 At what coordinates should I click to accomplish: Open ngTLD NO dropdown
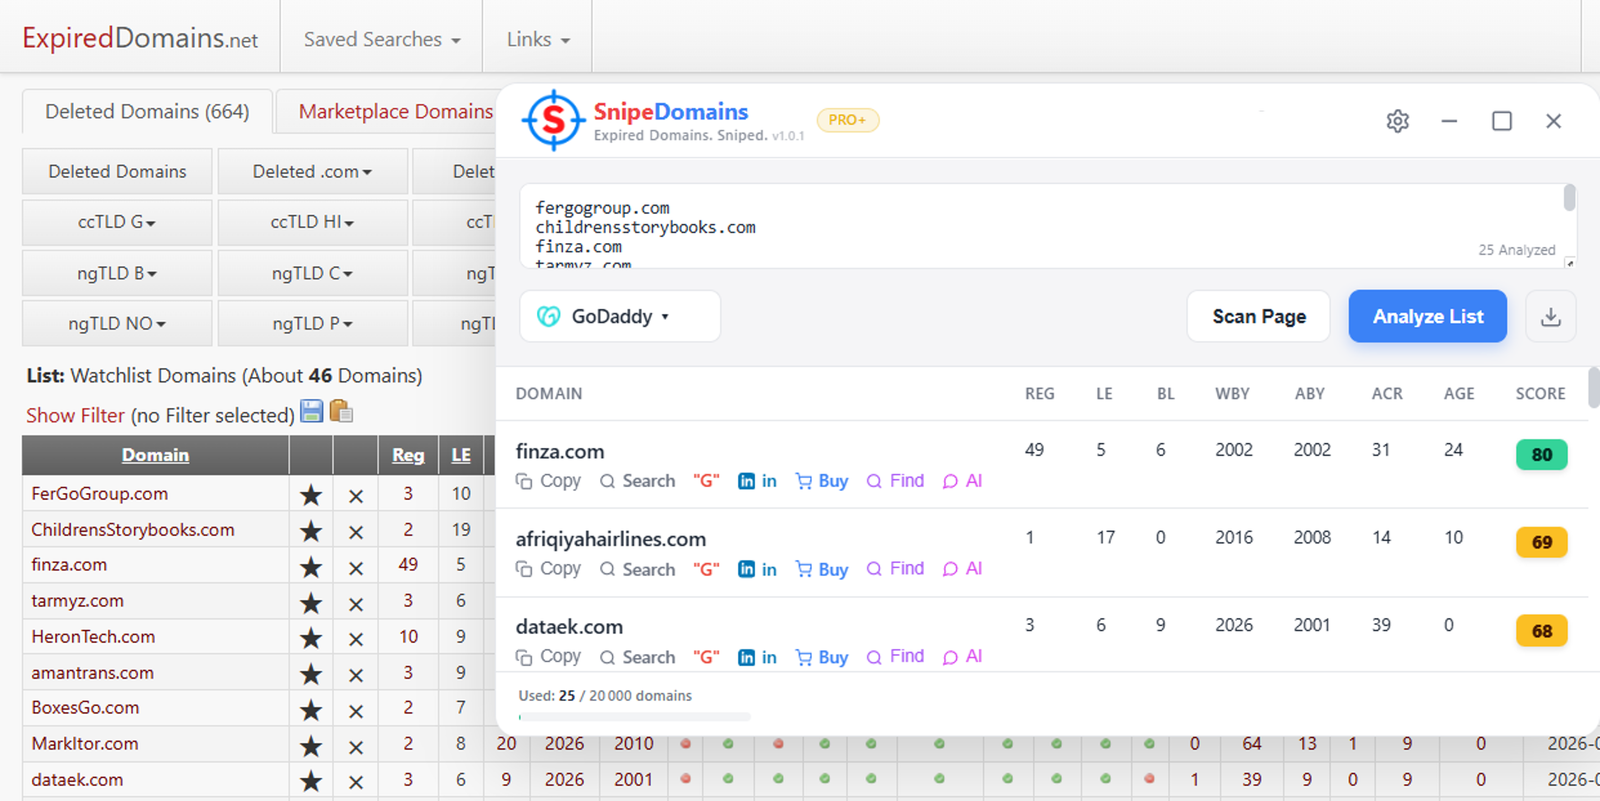point(117,324)
